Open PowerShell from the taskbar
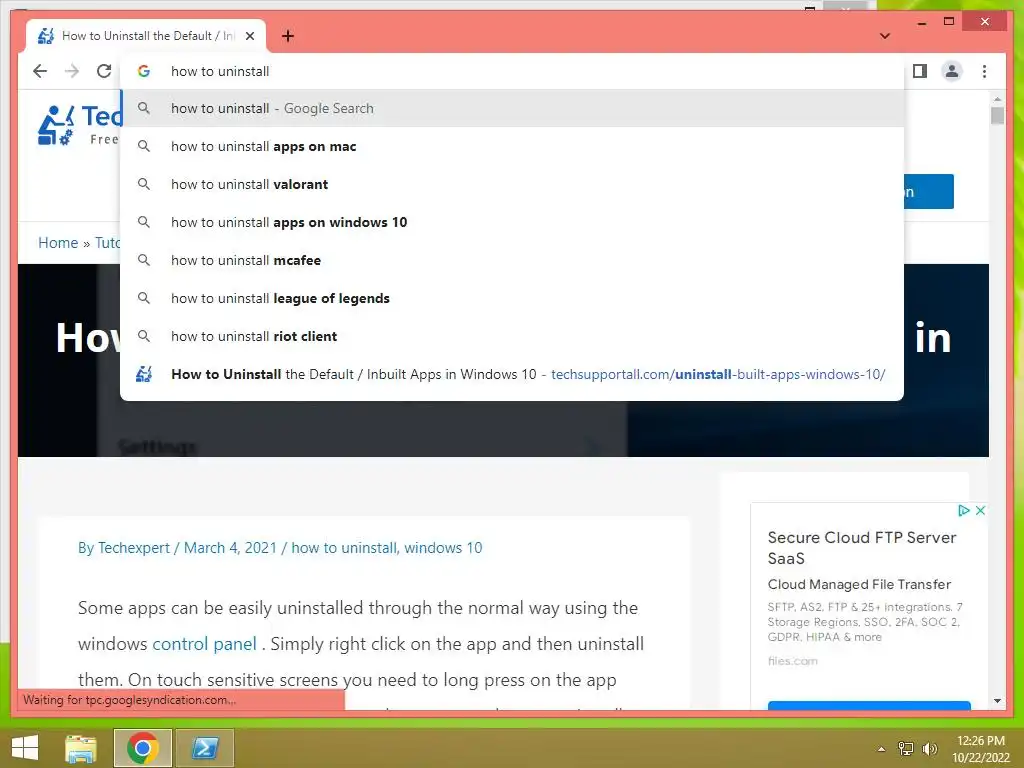 click(x=204, y=748)
